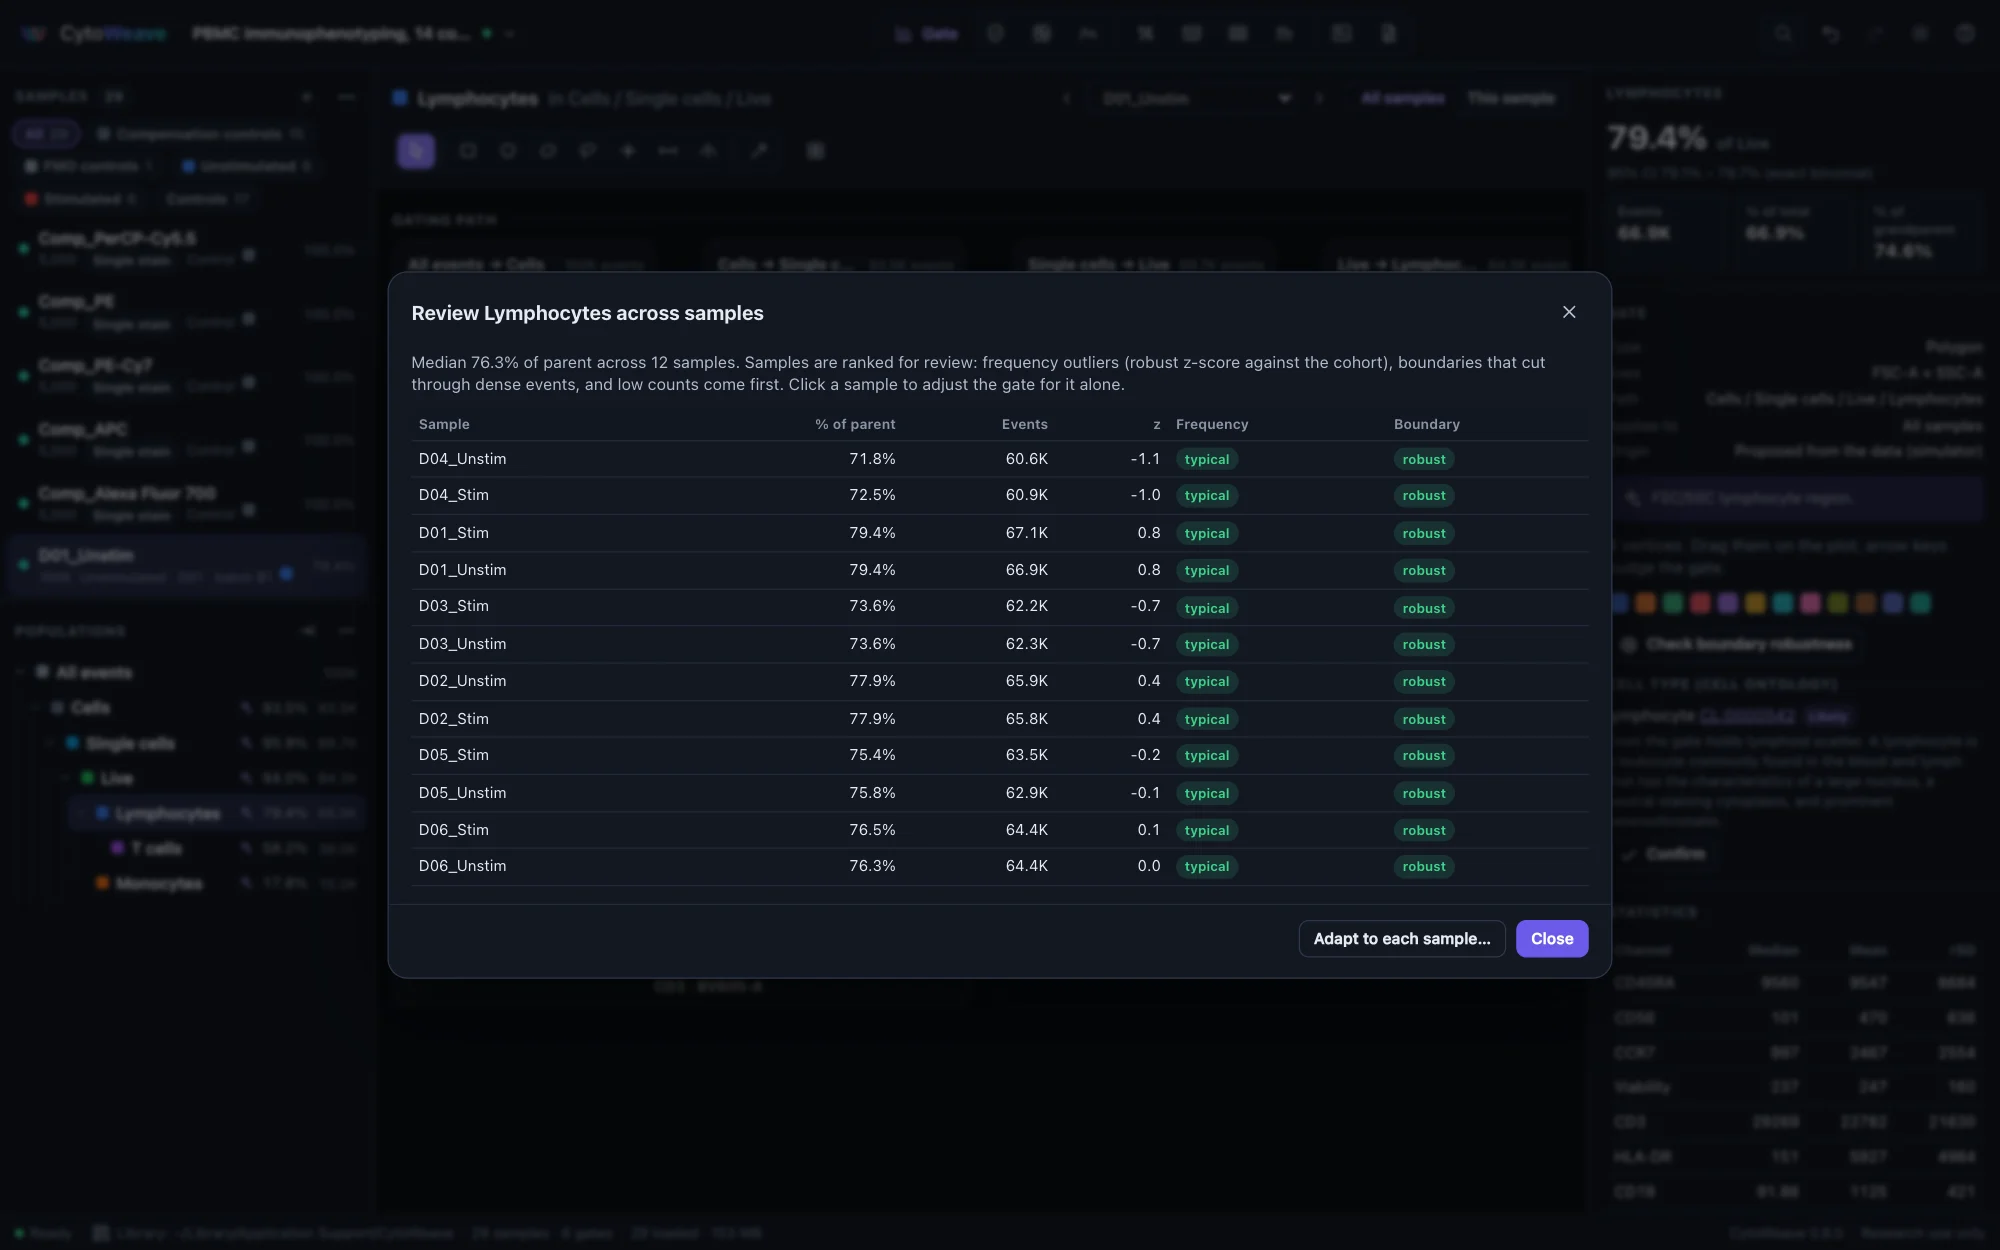2000x1250 pixels.
Task: Click the 71.8% value for D04_Unstim
Action: coord(872,459)
